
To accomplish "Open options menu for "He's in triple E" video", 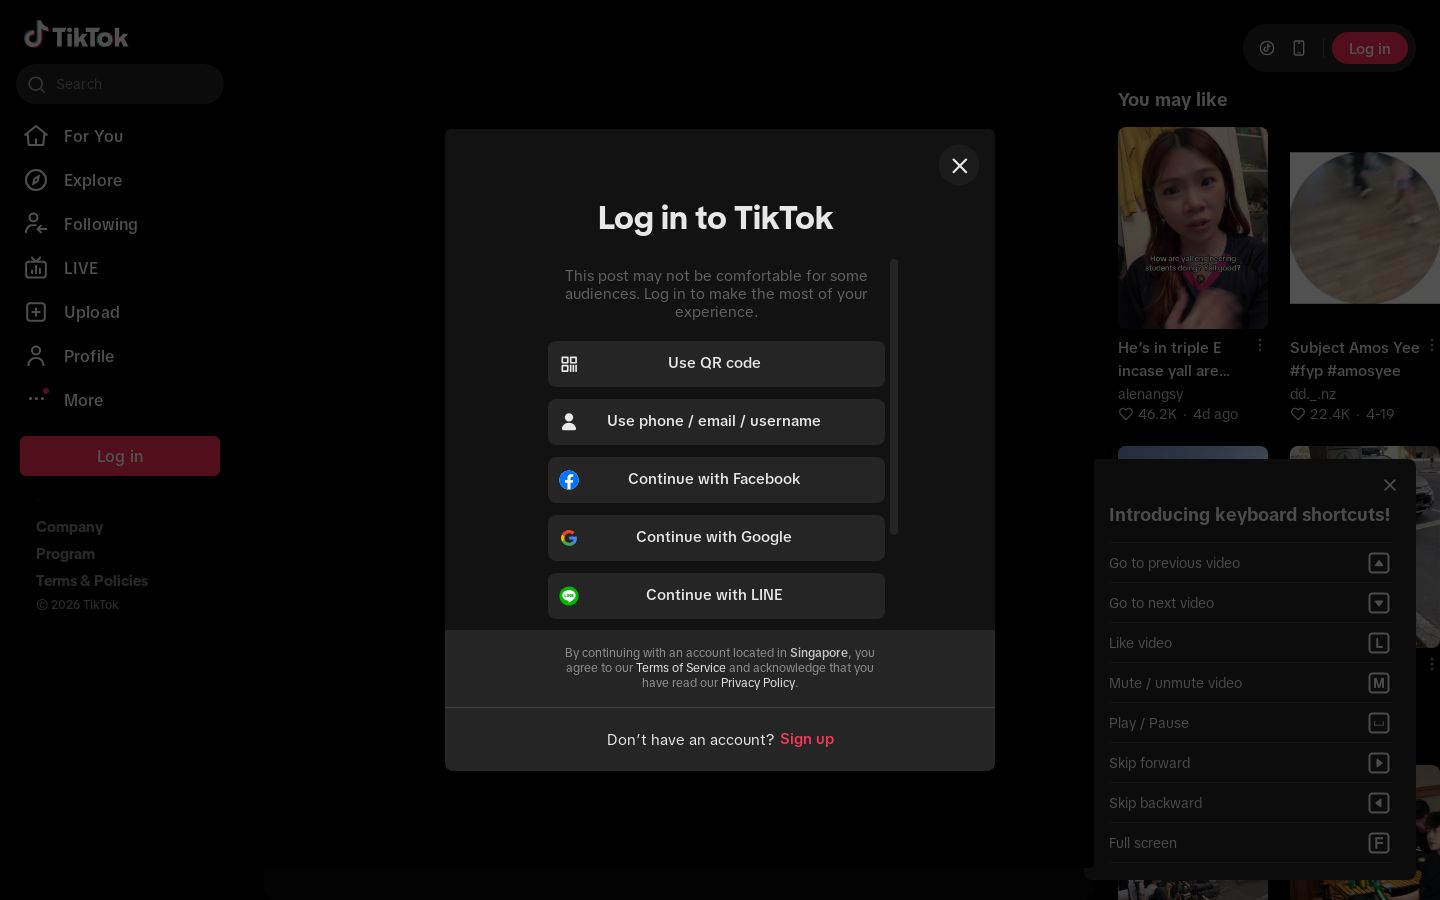I will (x=1260, y=345).
